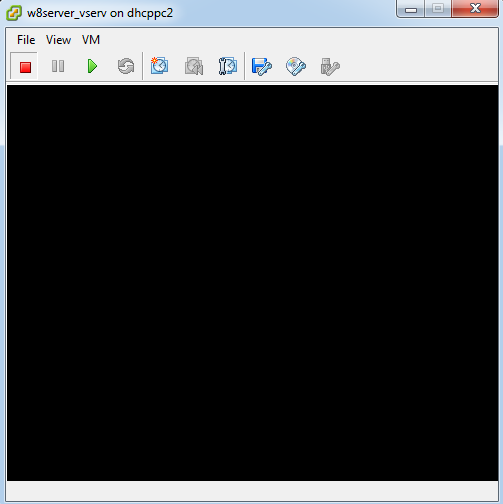Click the greyed-out maximize button

pos(438,8)
